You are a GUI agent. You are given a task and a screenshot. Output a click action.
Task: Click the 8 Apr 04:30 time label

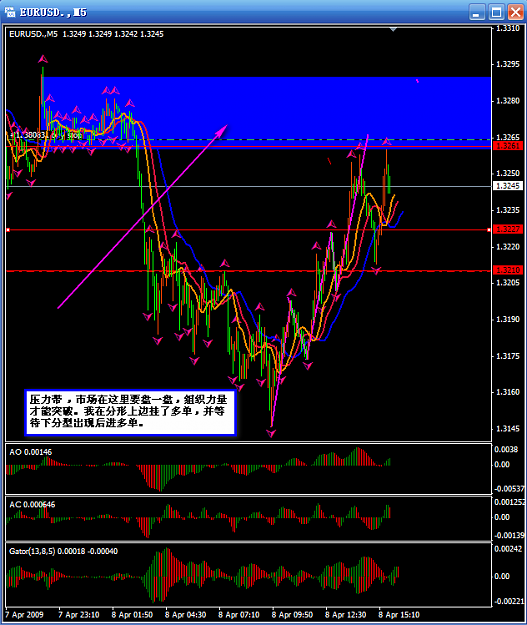tap(185, 615)
